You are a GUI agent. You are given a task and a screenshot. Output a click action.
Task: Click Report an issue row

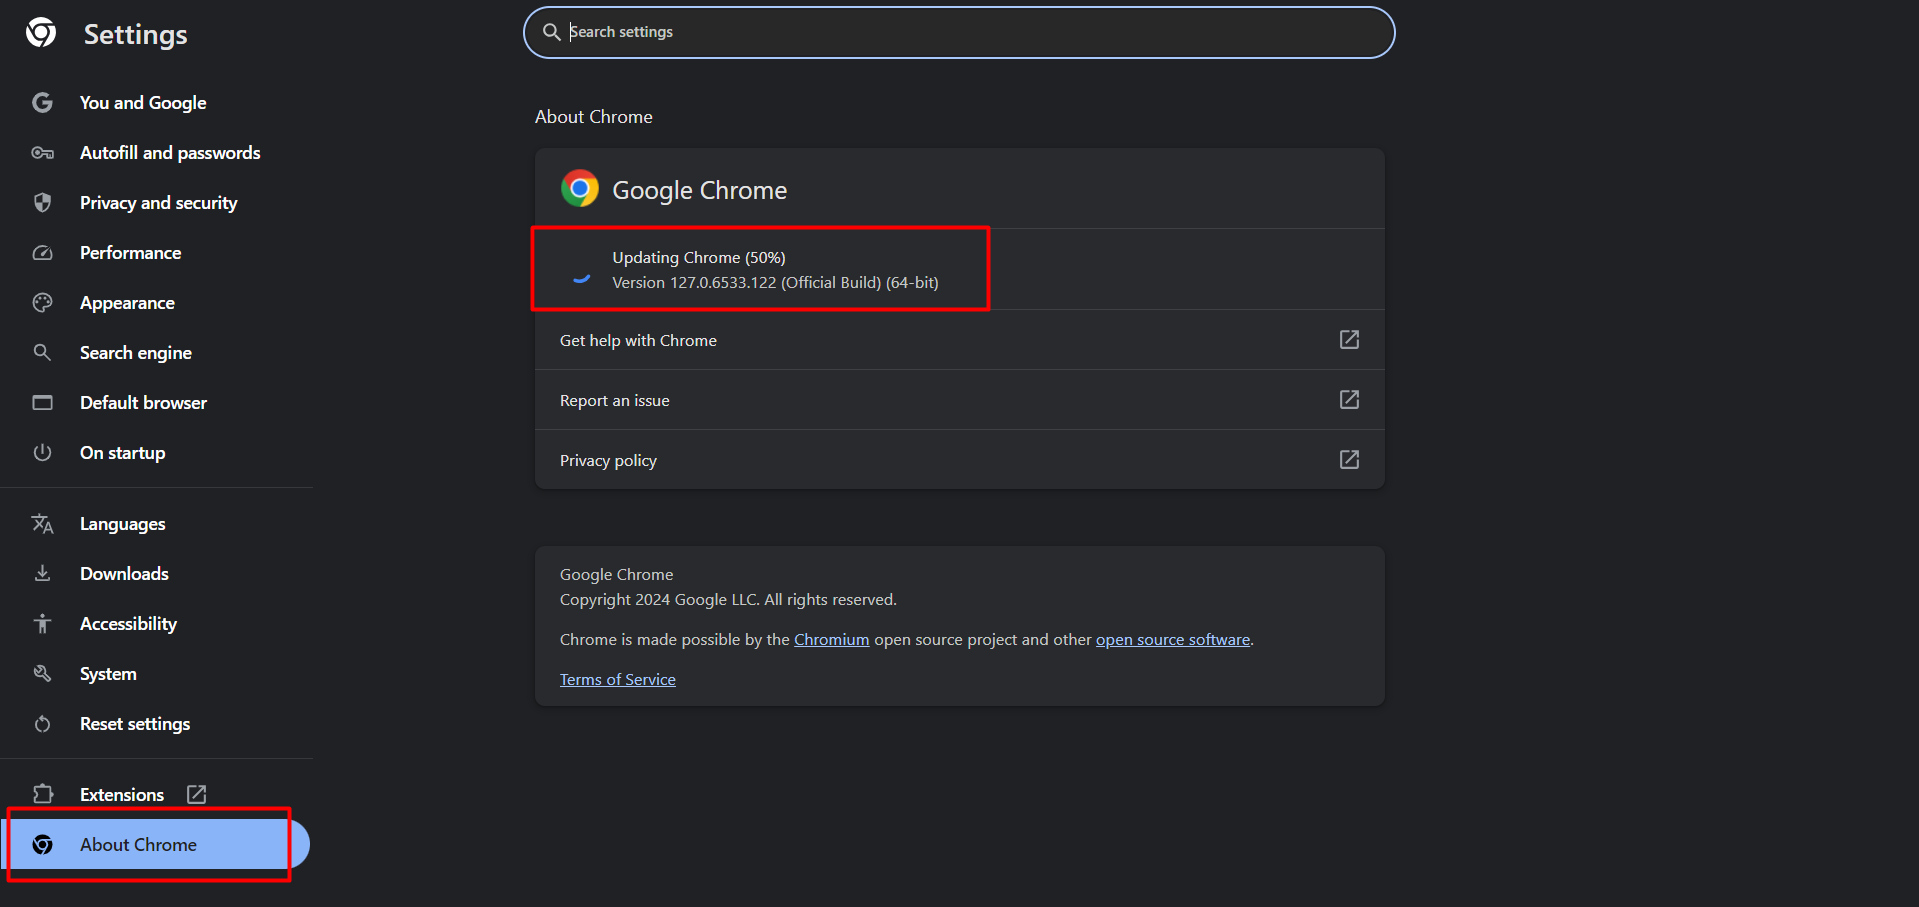(960, 400)
